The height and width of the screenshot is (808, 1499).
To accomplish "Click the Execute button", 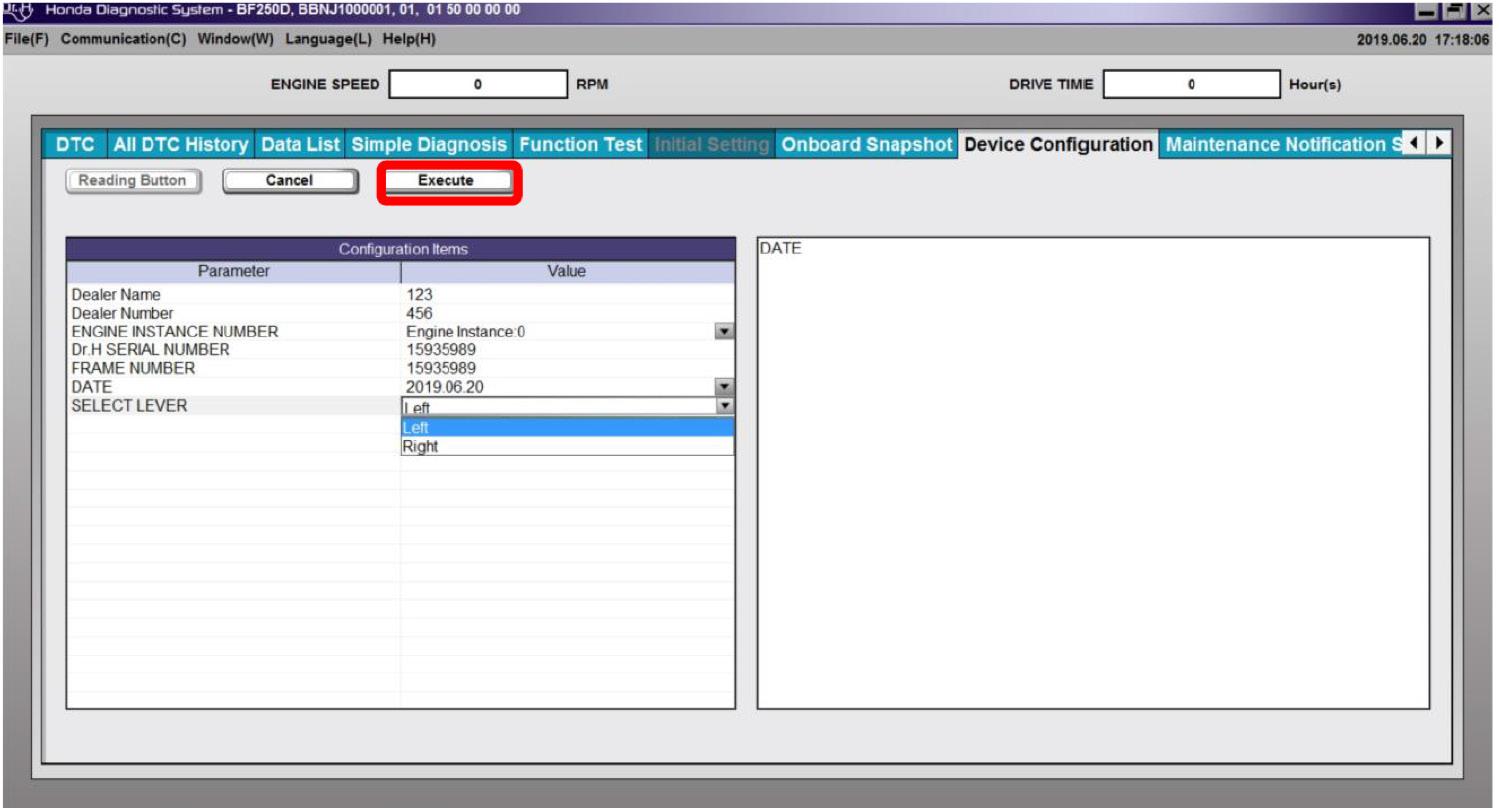I will [446, 181].
